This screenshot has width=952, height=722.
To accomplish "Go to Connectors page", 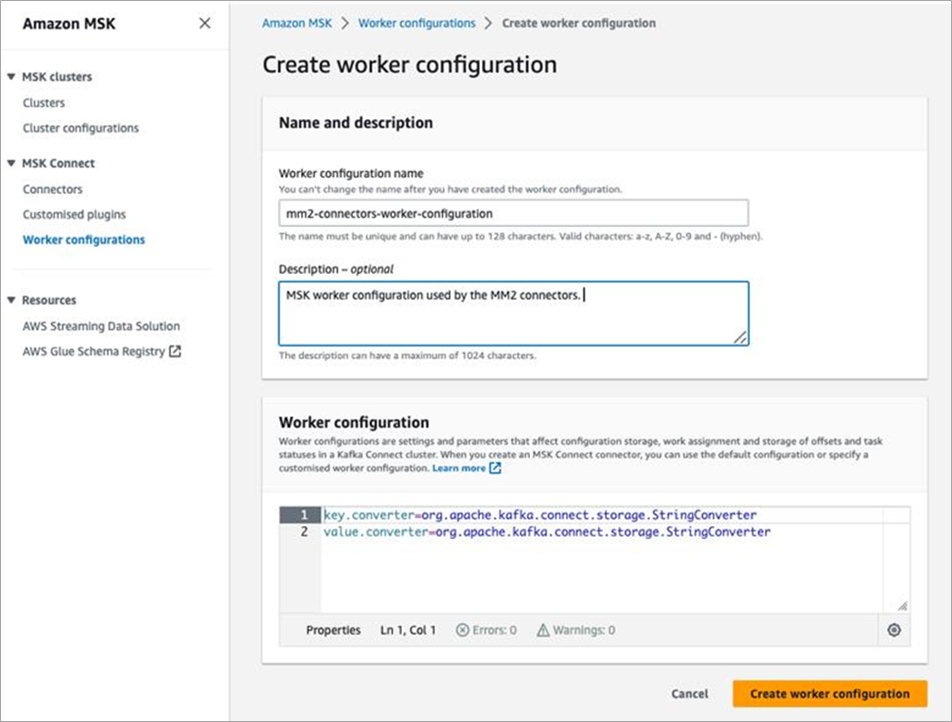I will click(x=52, y=189).
